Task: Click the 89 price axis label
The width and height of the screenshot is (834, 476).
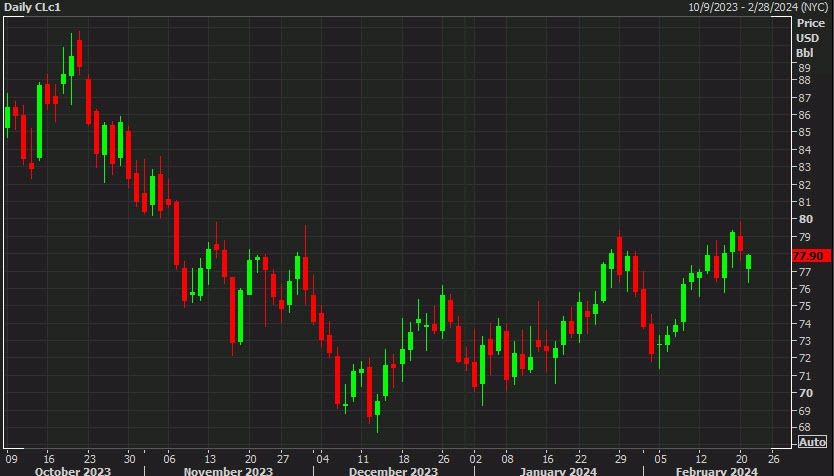Action: [804, 68]
